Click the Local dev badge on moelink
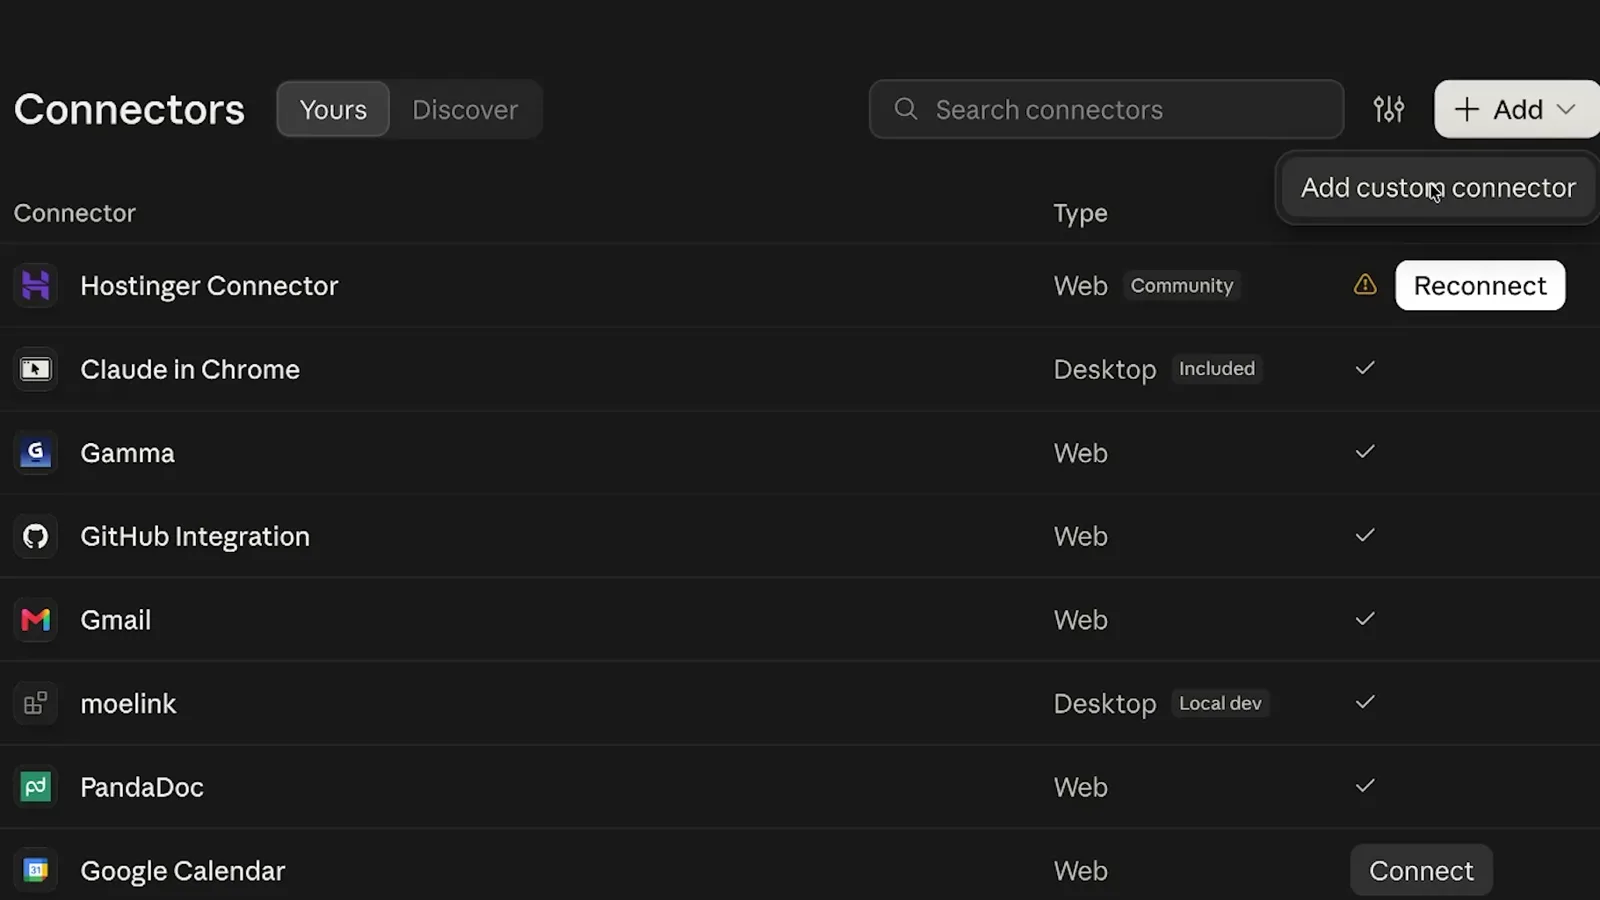 pyautogui.click(x=1220, y=703)
